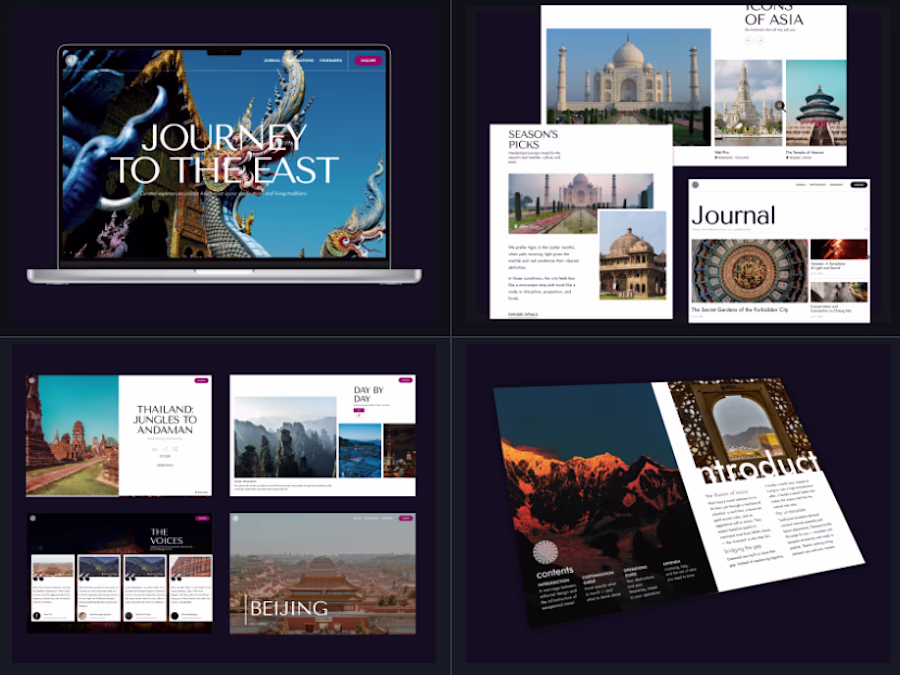The width and height of the screenshot is (900, 675).
Task: Open the ornate ceiling feature image in Journal
Action: tap(750, 271)
